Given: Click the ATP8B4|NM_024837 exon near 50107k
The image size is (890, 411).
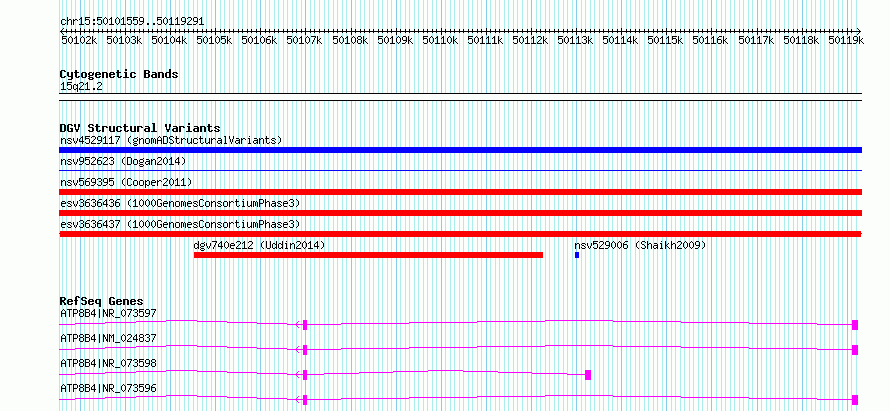Looking at the screenshot, I should click(305, 350).
